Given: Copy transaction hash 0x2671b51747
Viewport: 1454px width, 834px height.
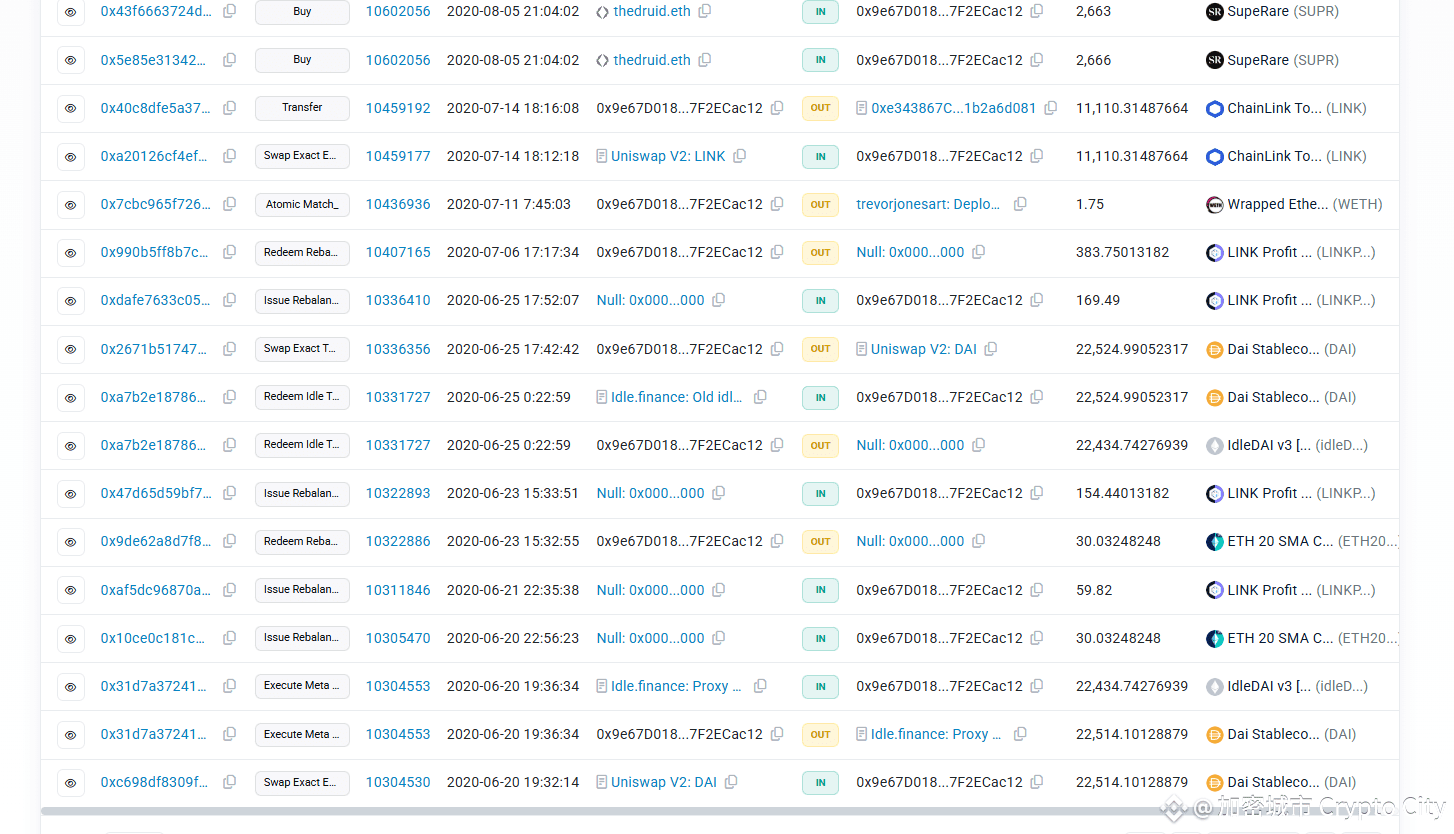Looking at the screenshot, I should tap(230, 349).
